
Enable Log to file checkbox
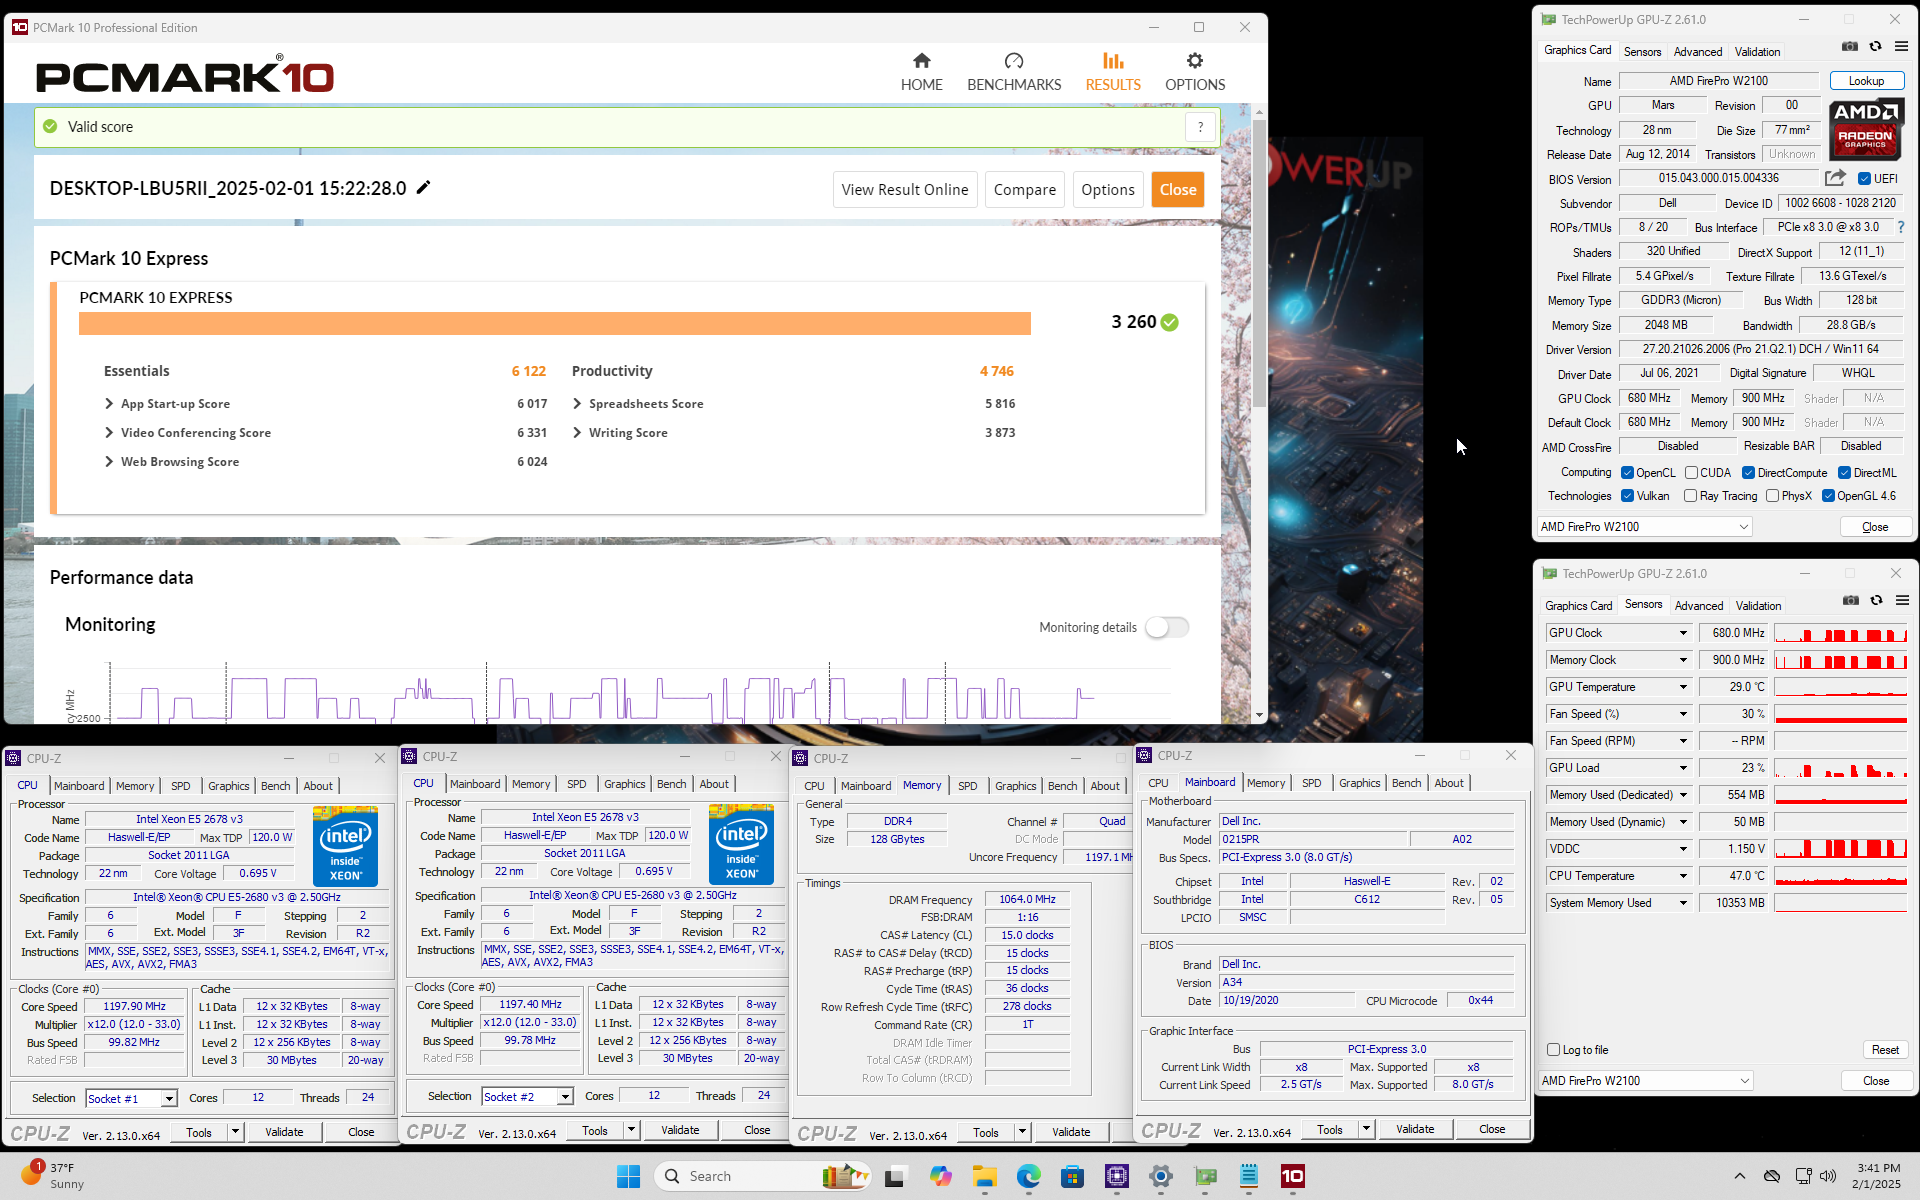tap(1554, 1050)
